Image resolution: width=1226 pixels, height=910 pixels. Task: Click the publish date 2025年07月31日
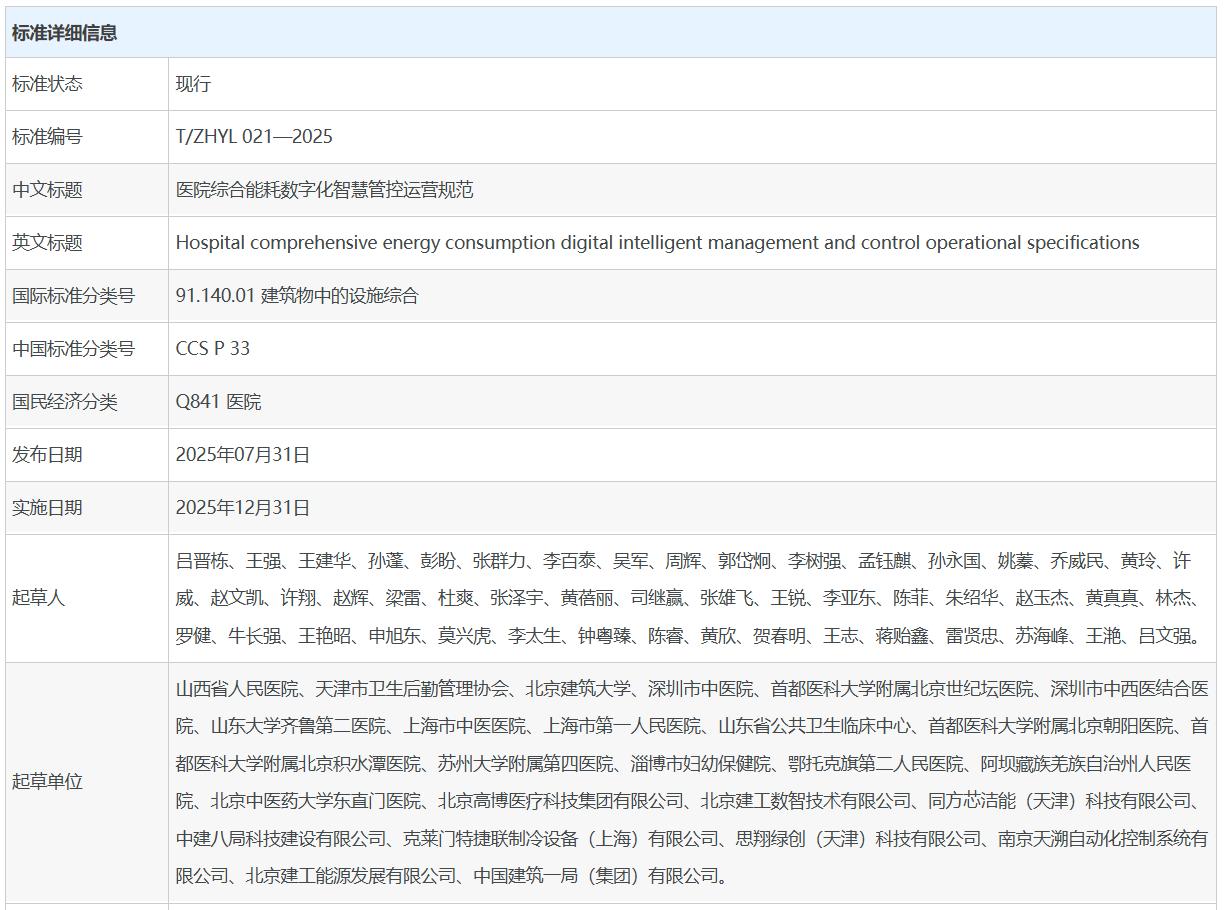[243, 455]
